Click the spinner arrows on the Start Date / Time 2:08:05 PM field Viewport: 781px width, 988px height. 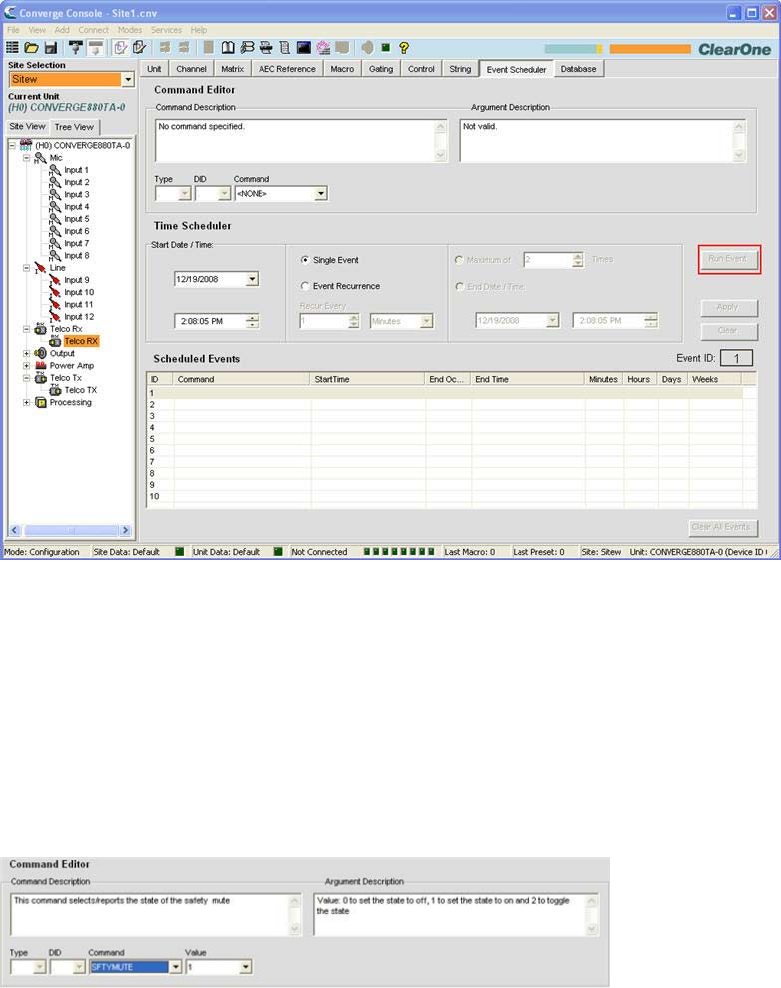pos(252,321)
